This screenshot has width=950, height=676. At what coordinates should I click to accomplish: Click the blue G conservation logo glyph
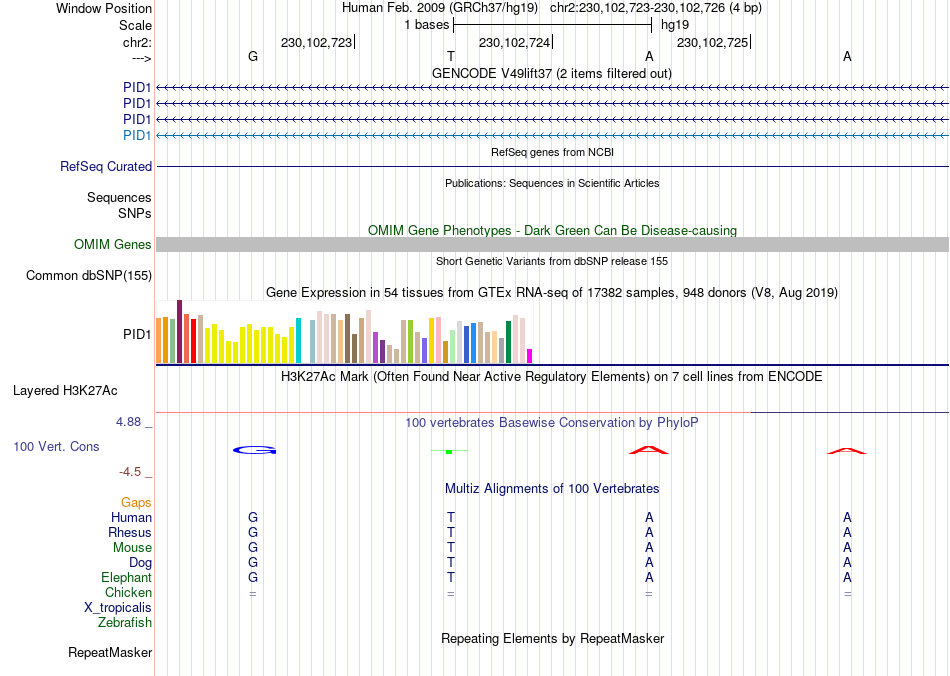[x=254, y=450]
